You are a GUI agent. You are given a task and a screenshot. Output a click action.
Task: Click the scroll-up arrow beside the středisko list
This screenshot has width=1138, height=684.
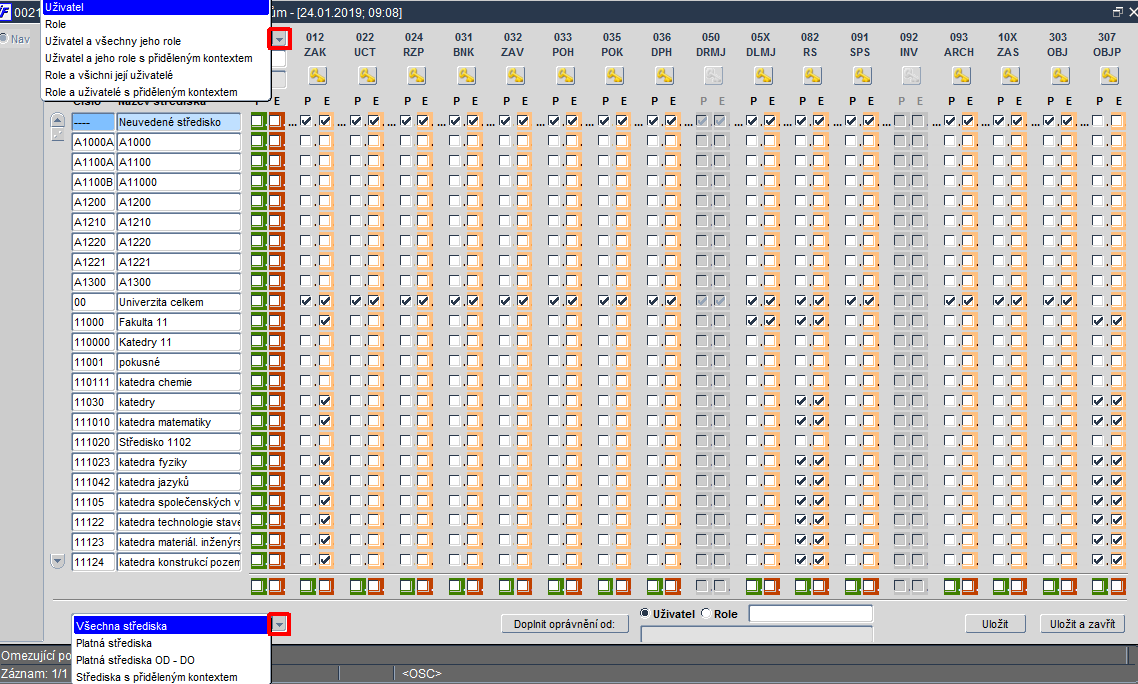point(58,120)
